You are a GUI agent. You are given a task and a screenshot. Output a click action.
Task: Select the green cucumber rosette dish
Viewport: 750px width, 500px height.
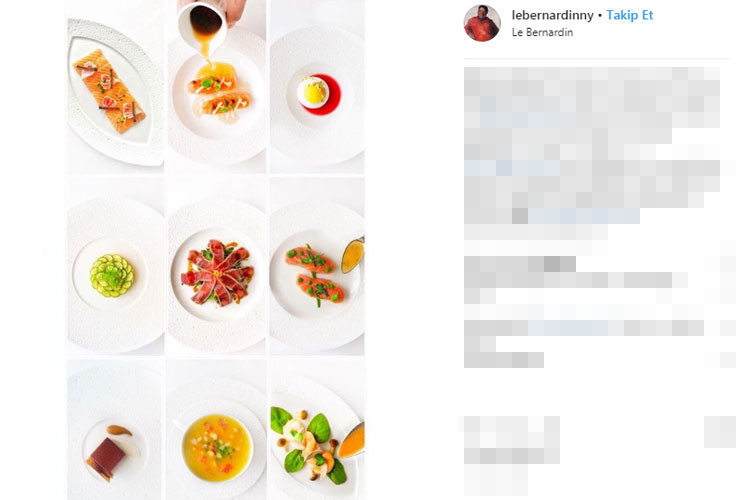click(x=112, y=275)
